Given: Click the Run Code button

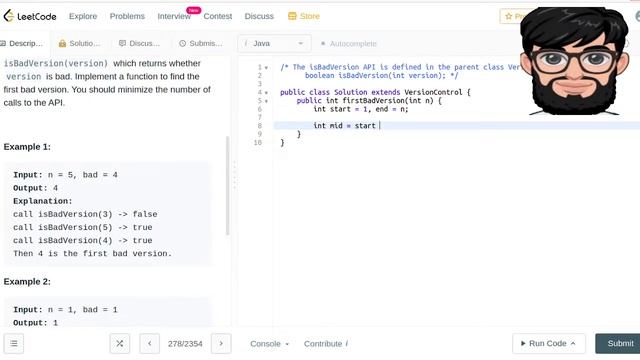Looking at the screenshot, I should tap(549, 344).
